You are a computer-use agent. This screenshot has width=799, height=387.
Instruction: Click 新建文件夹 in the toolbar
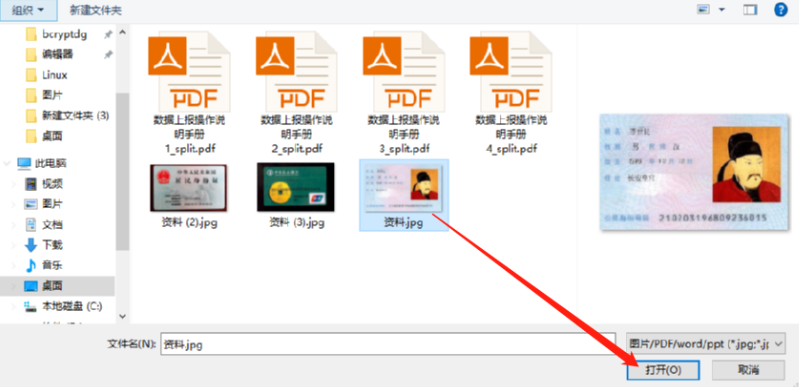[x=96, y=10]
